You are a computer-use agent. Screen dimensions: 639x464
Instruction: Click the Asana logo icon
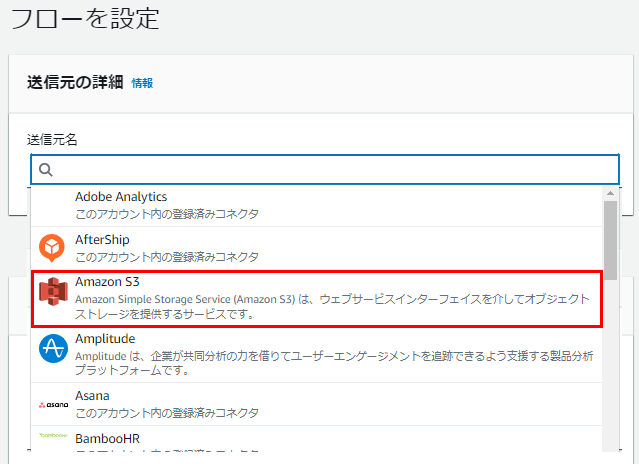pos(53,405)
